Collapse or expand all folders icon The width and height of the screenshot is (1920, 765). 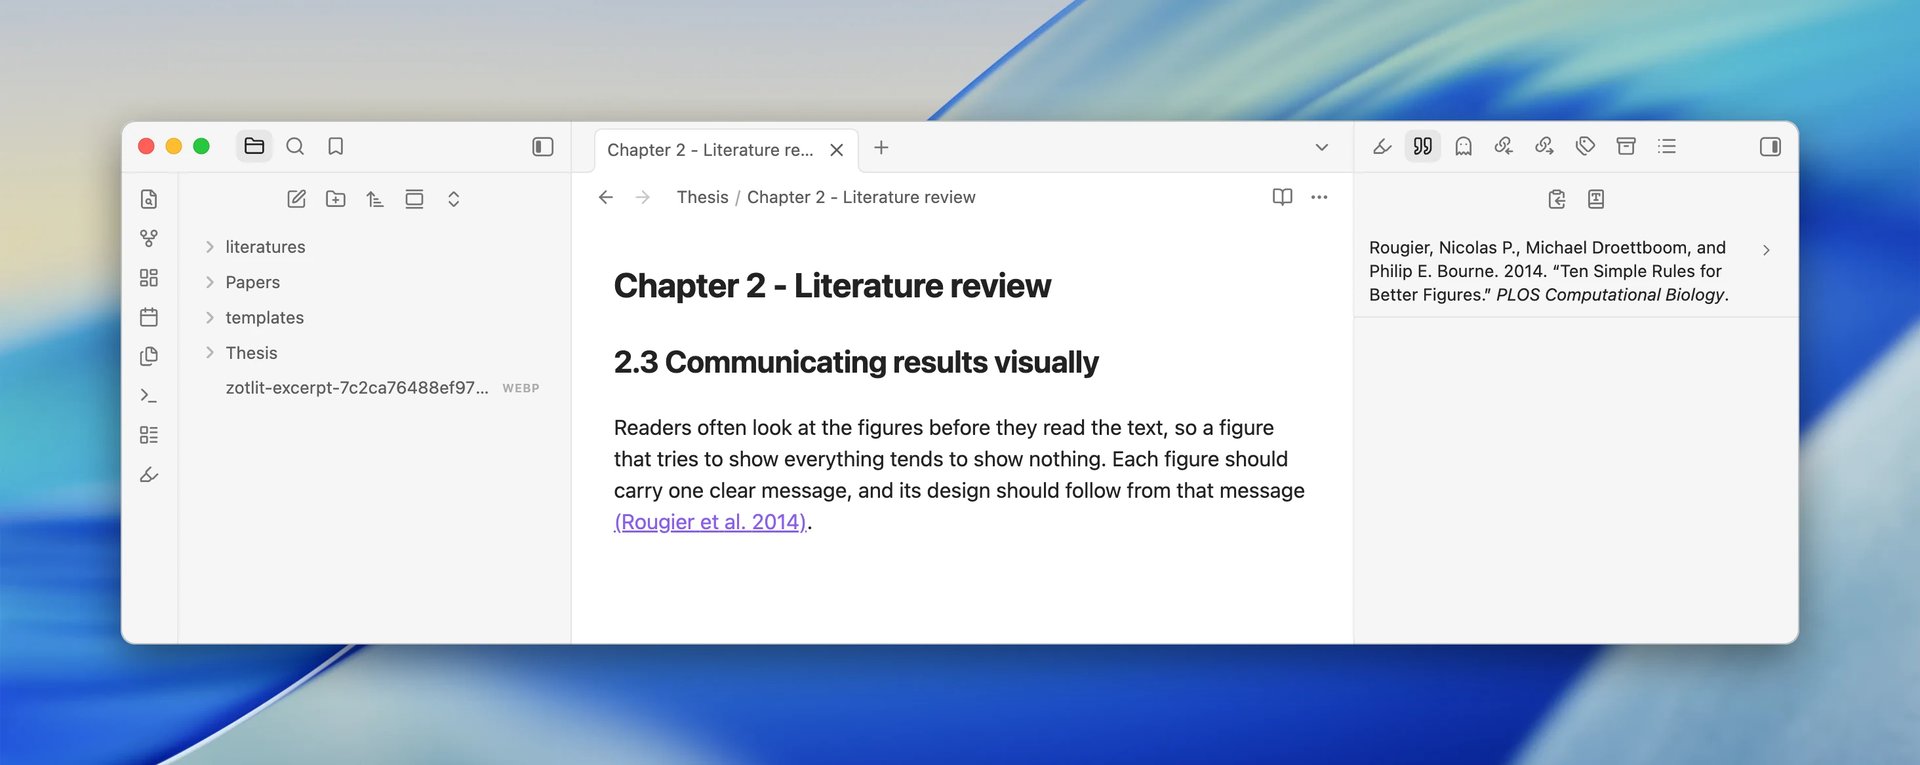pyautogui.click(x=453, y=199)
